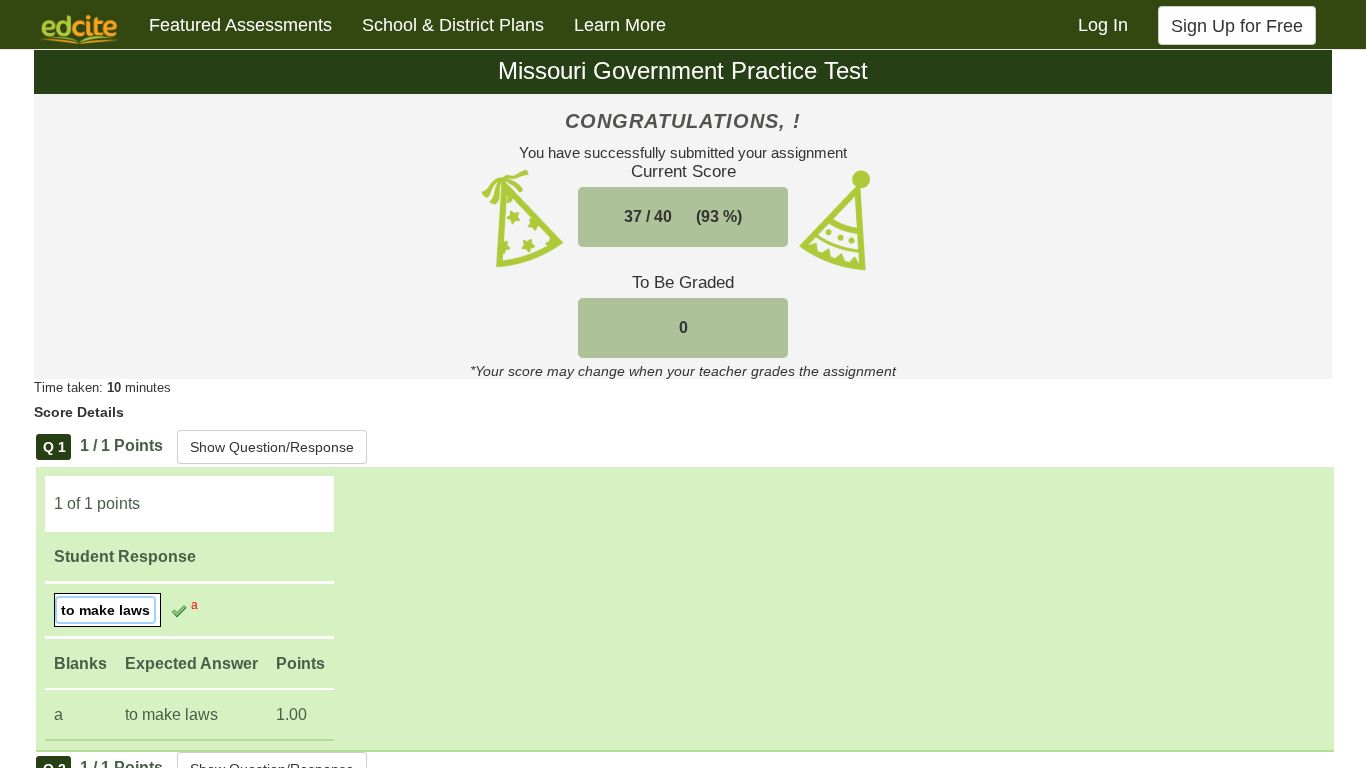The image size is (1366, 768).
Task: Click the 'Expected Answer' column header
Action: pyautogui.click(x=191, y=663)
